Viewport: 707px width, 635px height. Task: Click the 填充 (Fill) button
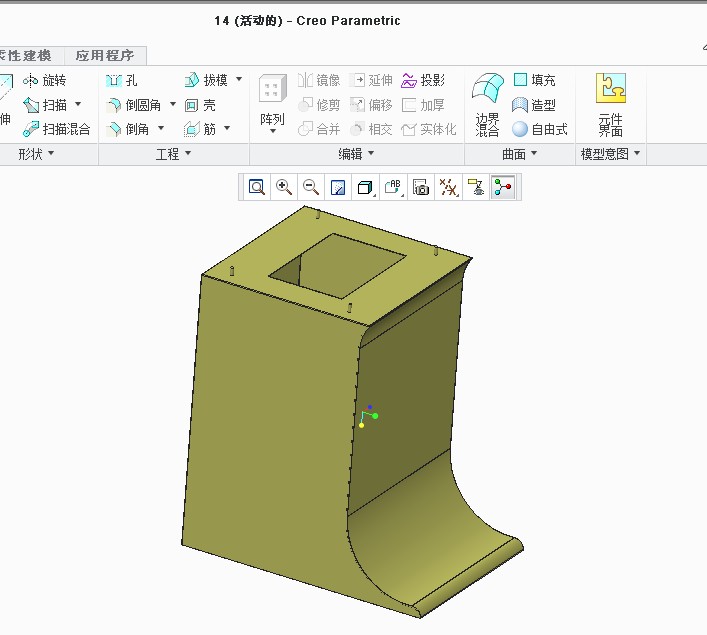tap(535, 81)
